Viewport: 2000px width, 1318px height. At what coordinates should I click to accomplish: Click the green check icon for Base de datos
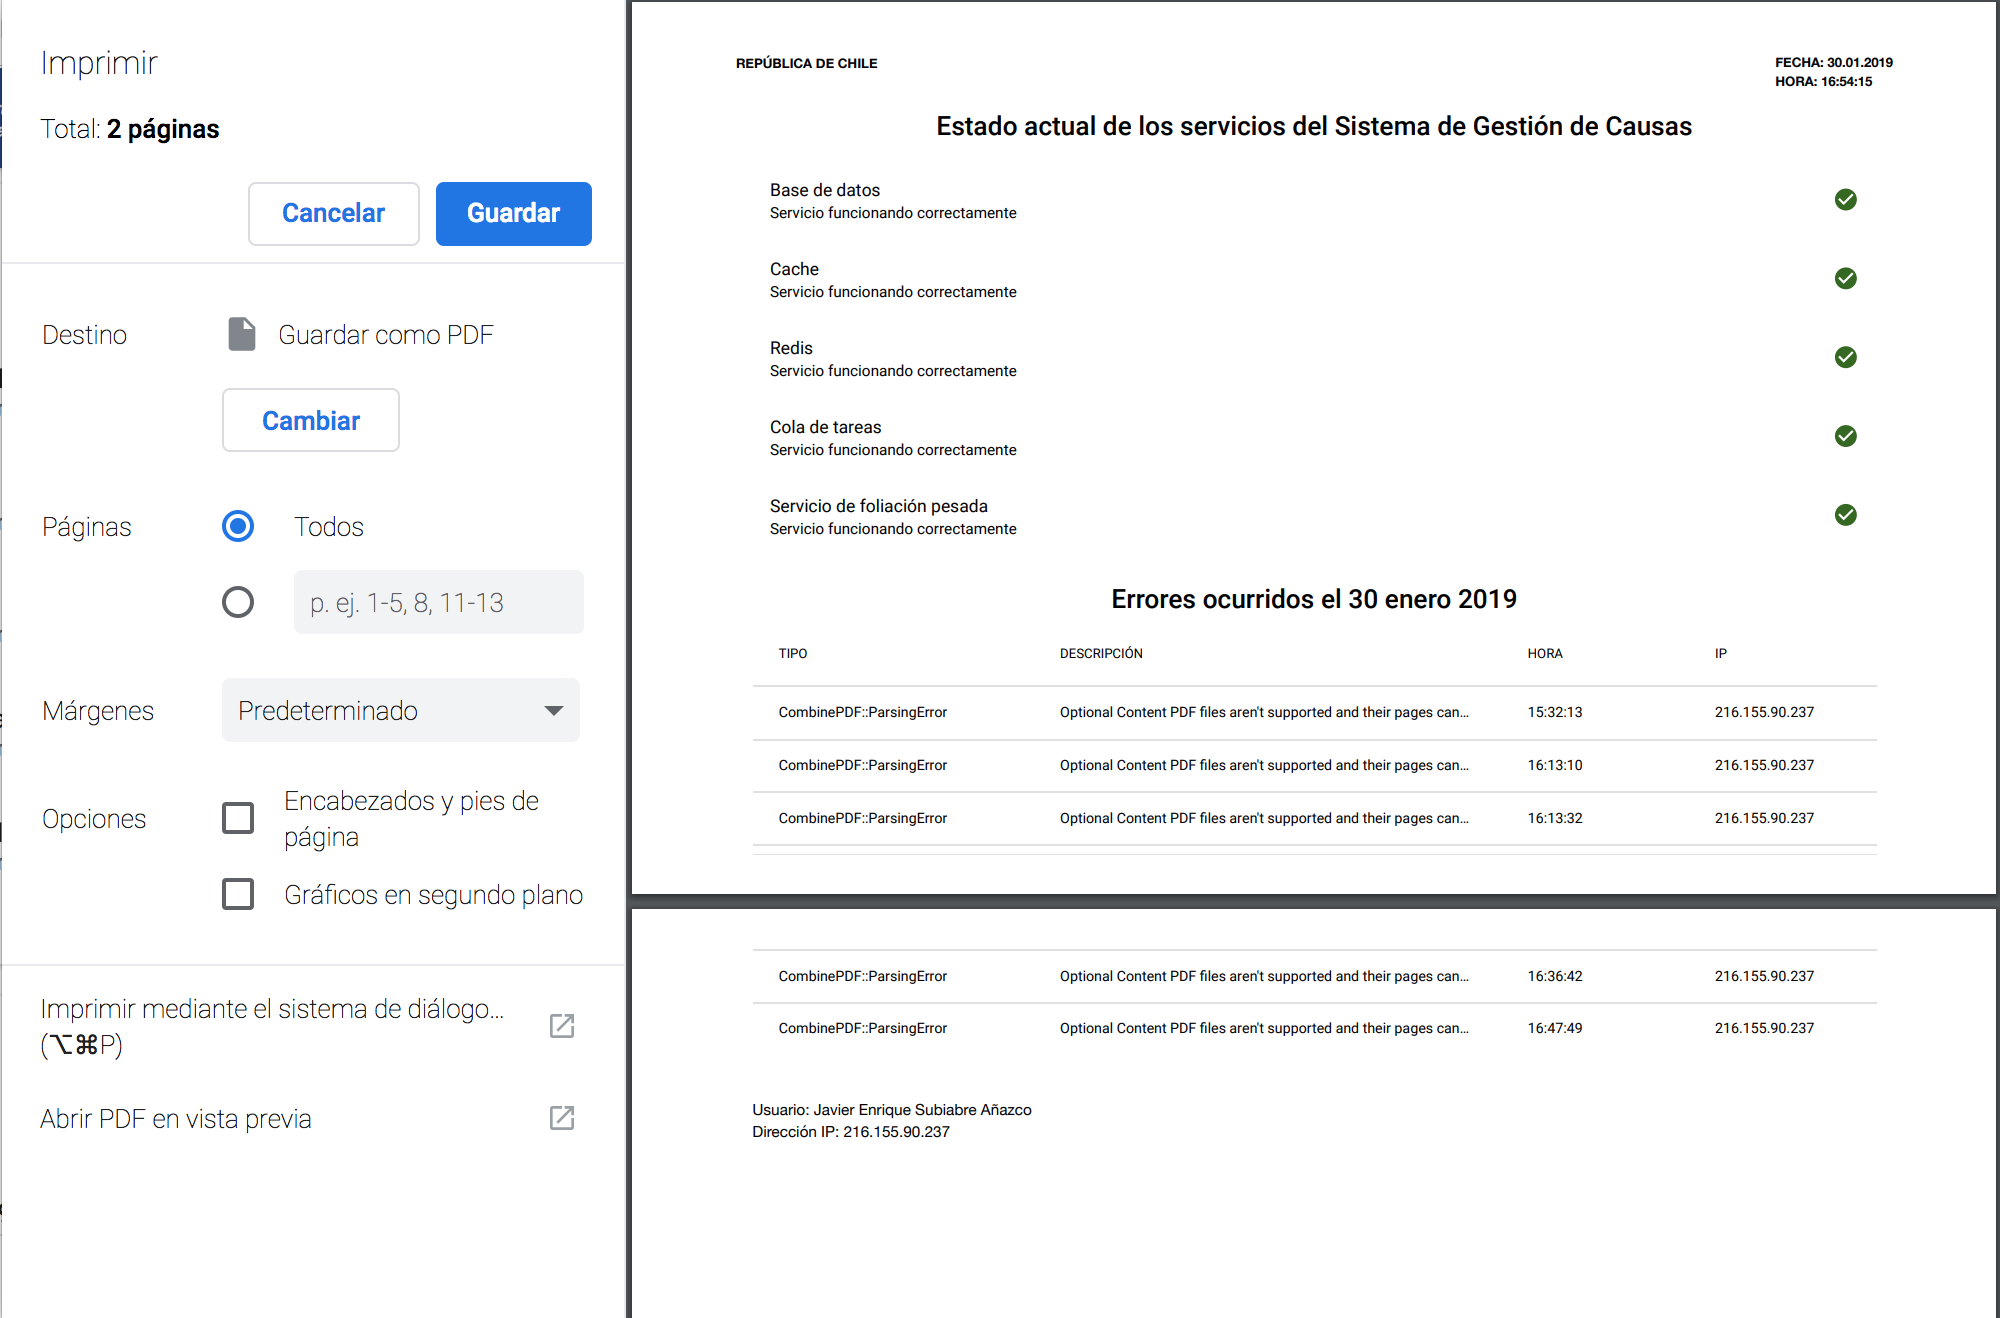tap(1845, 199)
